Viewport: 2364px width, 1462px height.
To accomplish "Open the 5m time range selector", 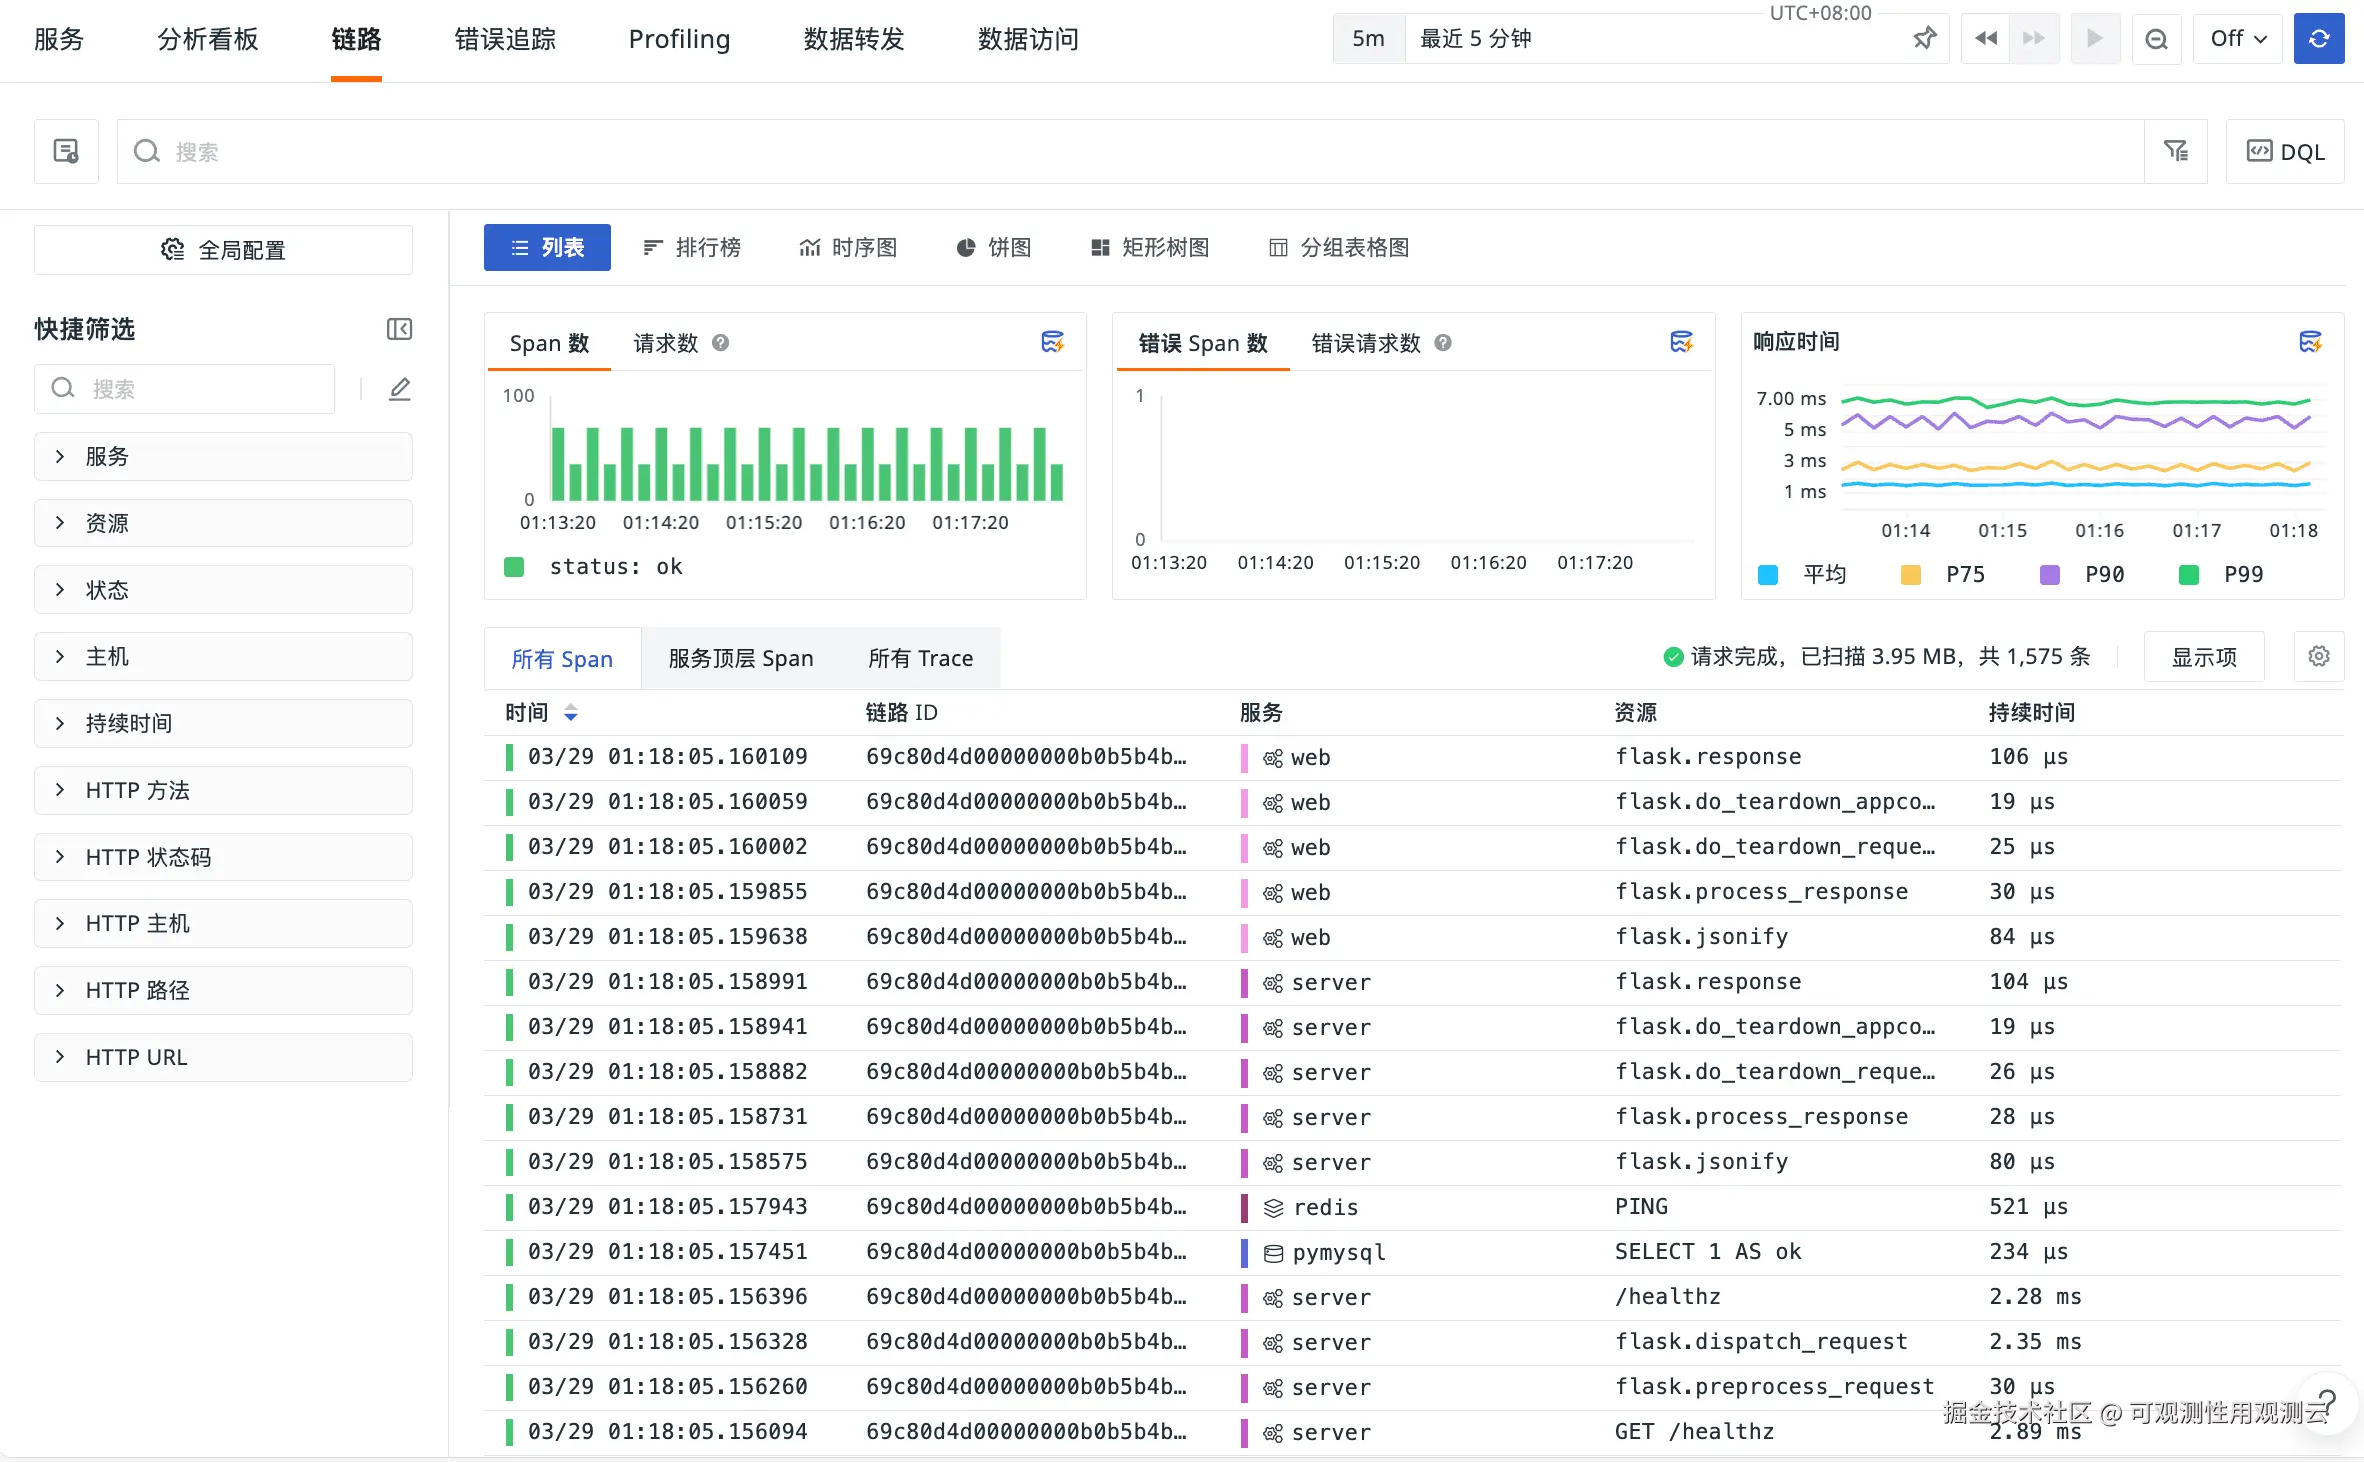I will pyautogui.click(x=1369, y=39).
